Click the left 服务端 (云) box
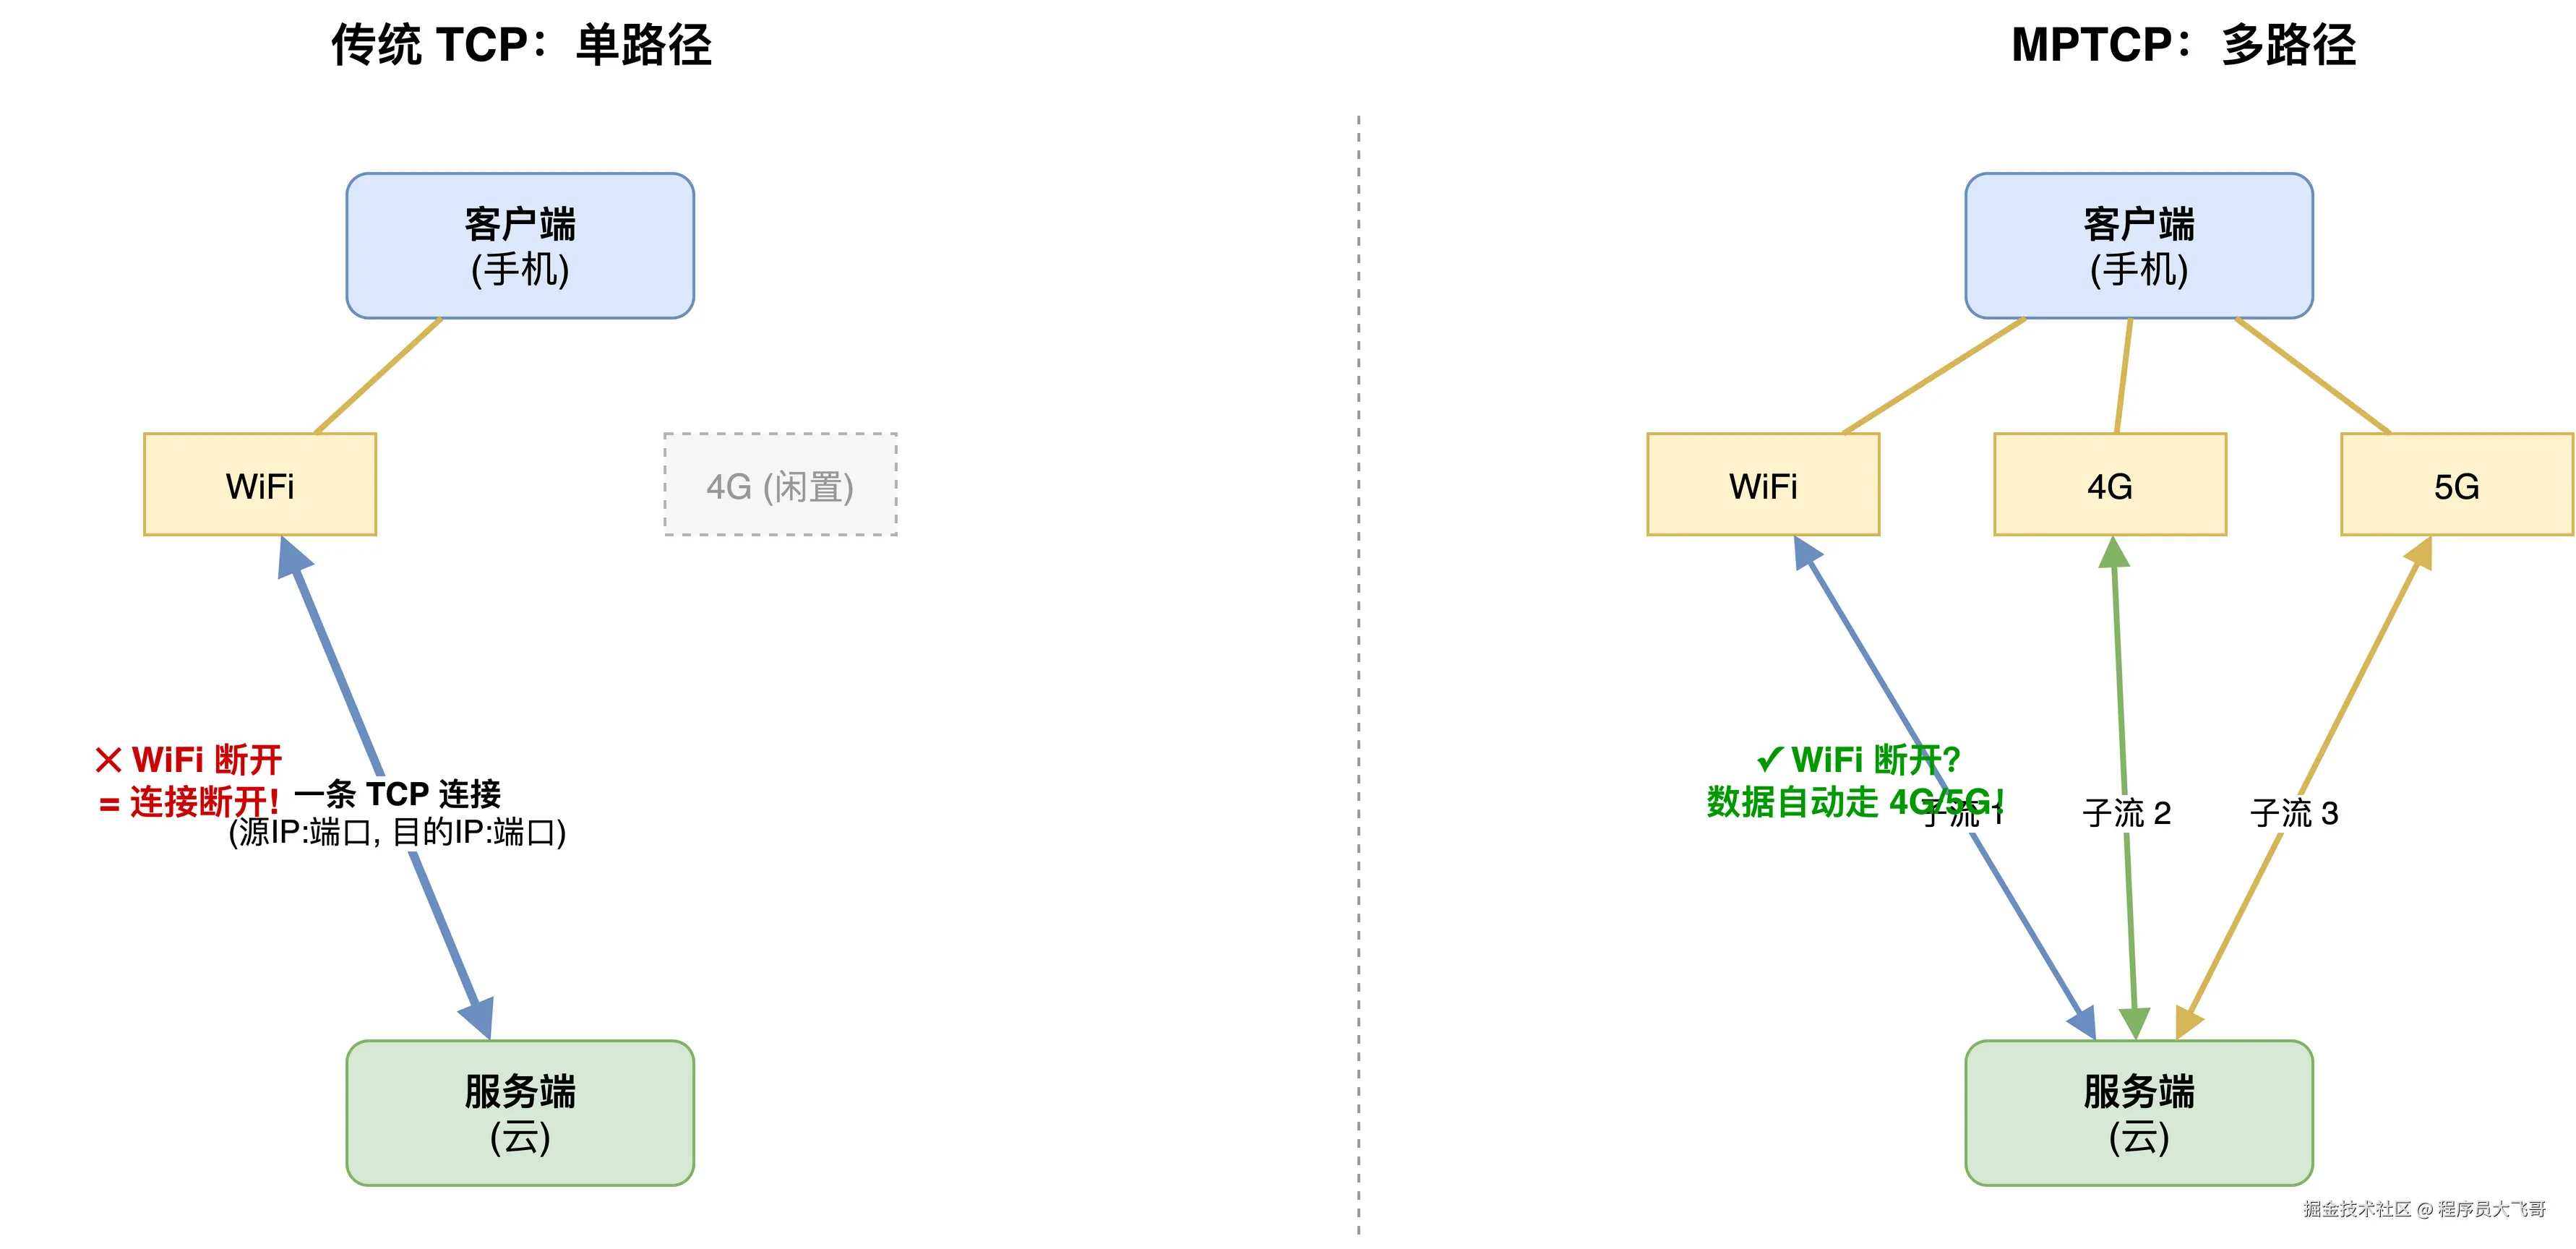Image resolution: width=2576 pixels, height=1249 pixels. [x=520, y=1112]
